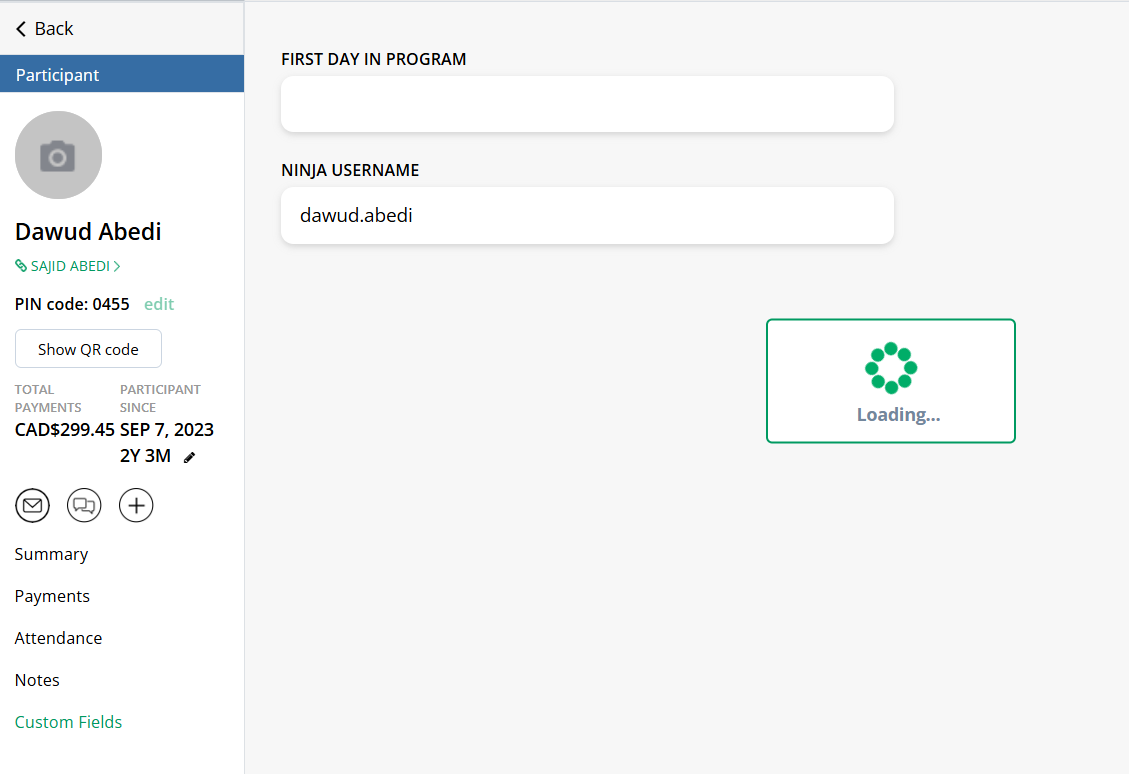Click the Back chevron arrow

[21, 29]
